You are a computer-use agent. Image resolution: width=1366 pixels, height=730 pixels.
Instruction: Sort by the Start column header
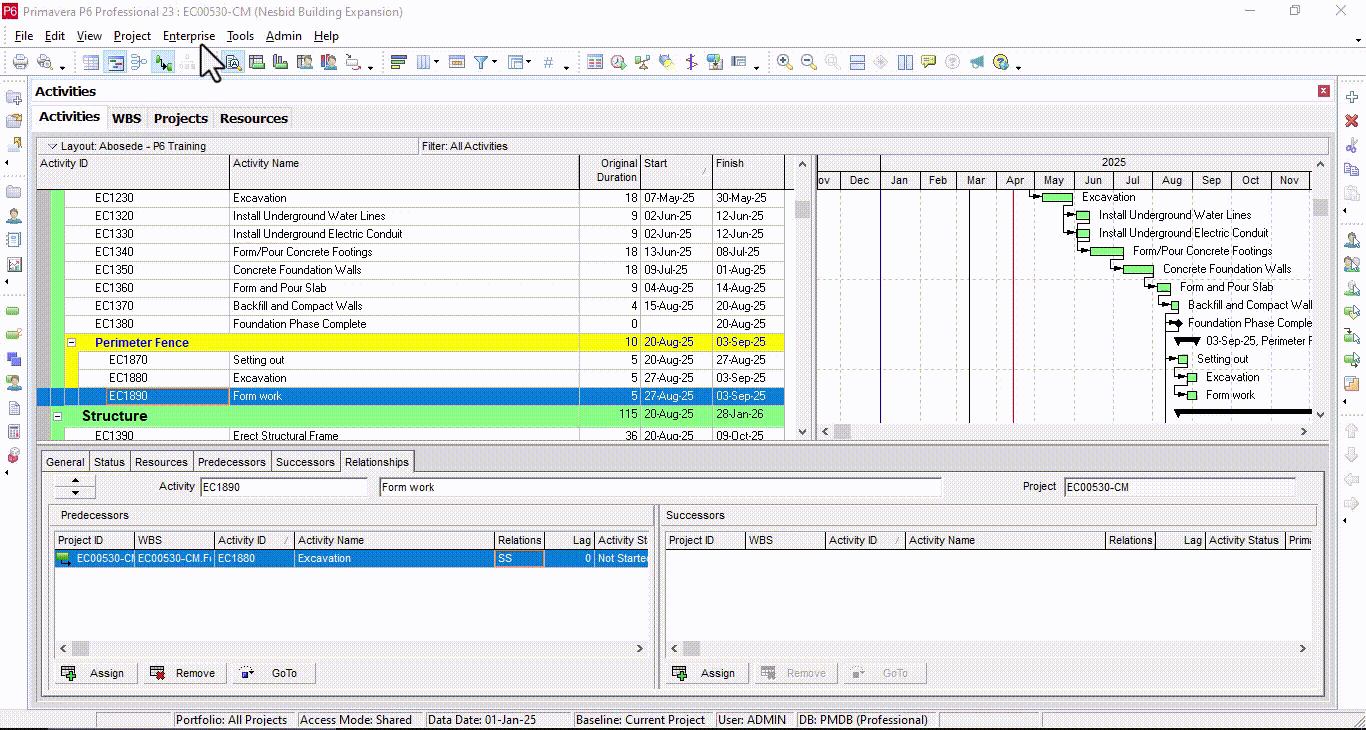(x=676, y=171)
